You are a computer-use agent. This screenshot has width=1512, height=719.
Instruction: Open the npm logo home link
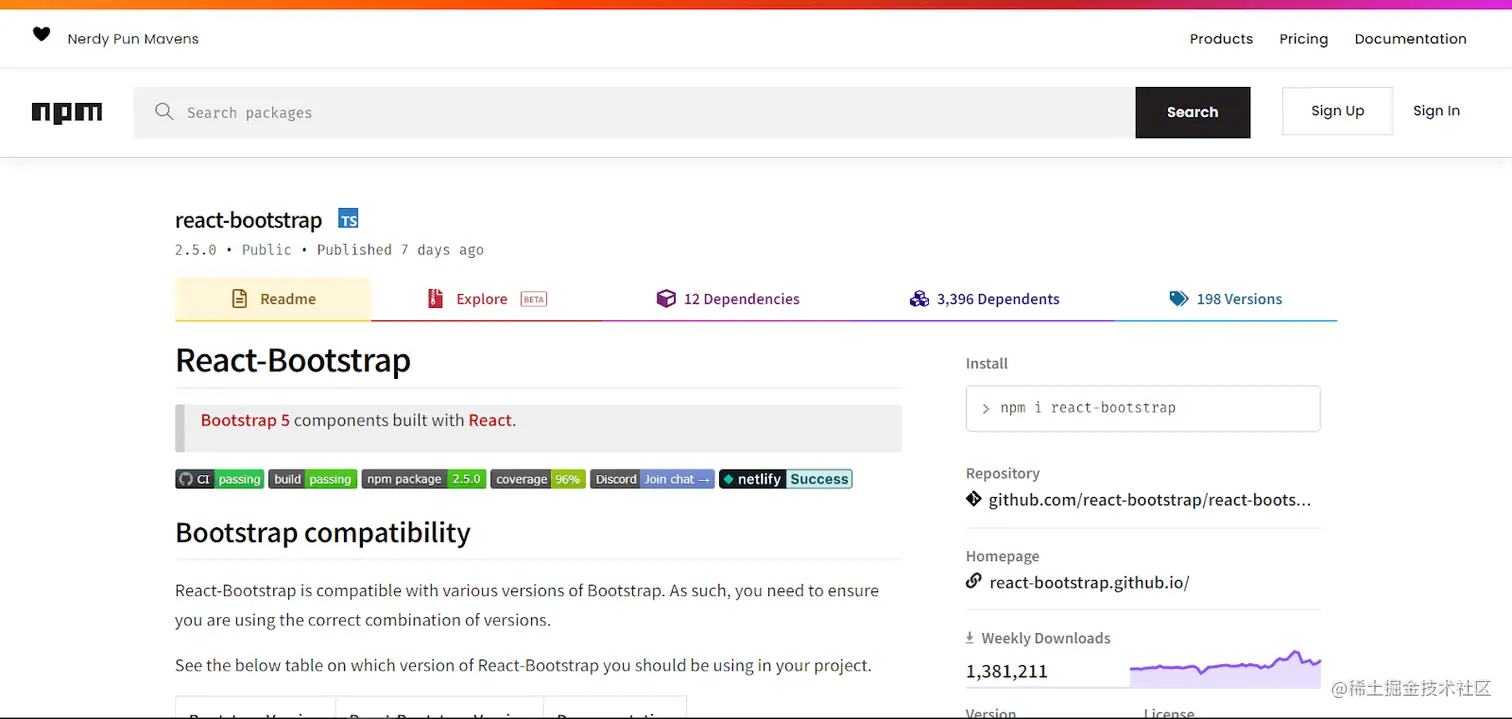click(67, 113)
